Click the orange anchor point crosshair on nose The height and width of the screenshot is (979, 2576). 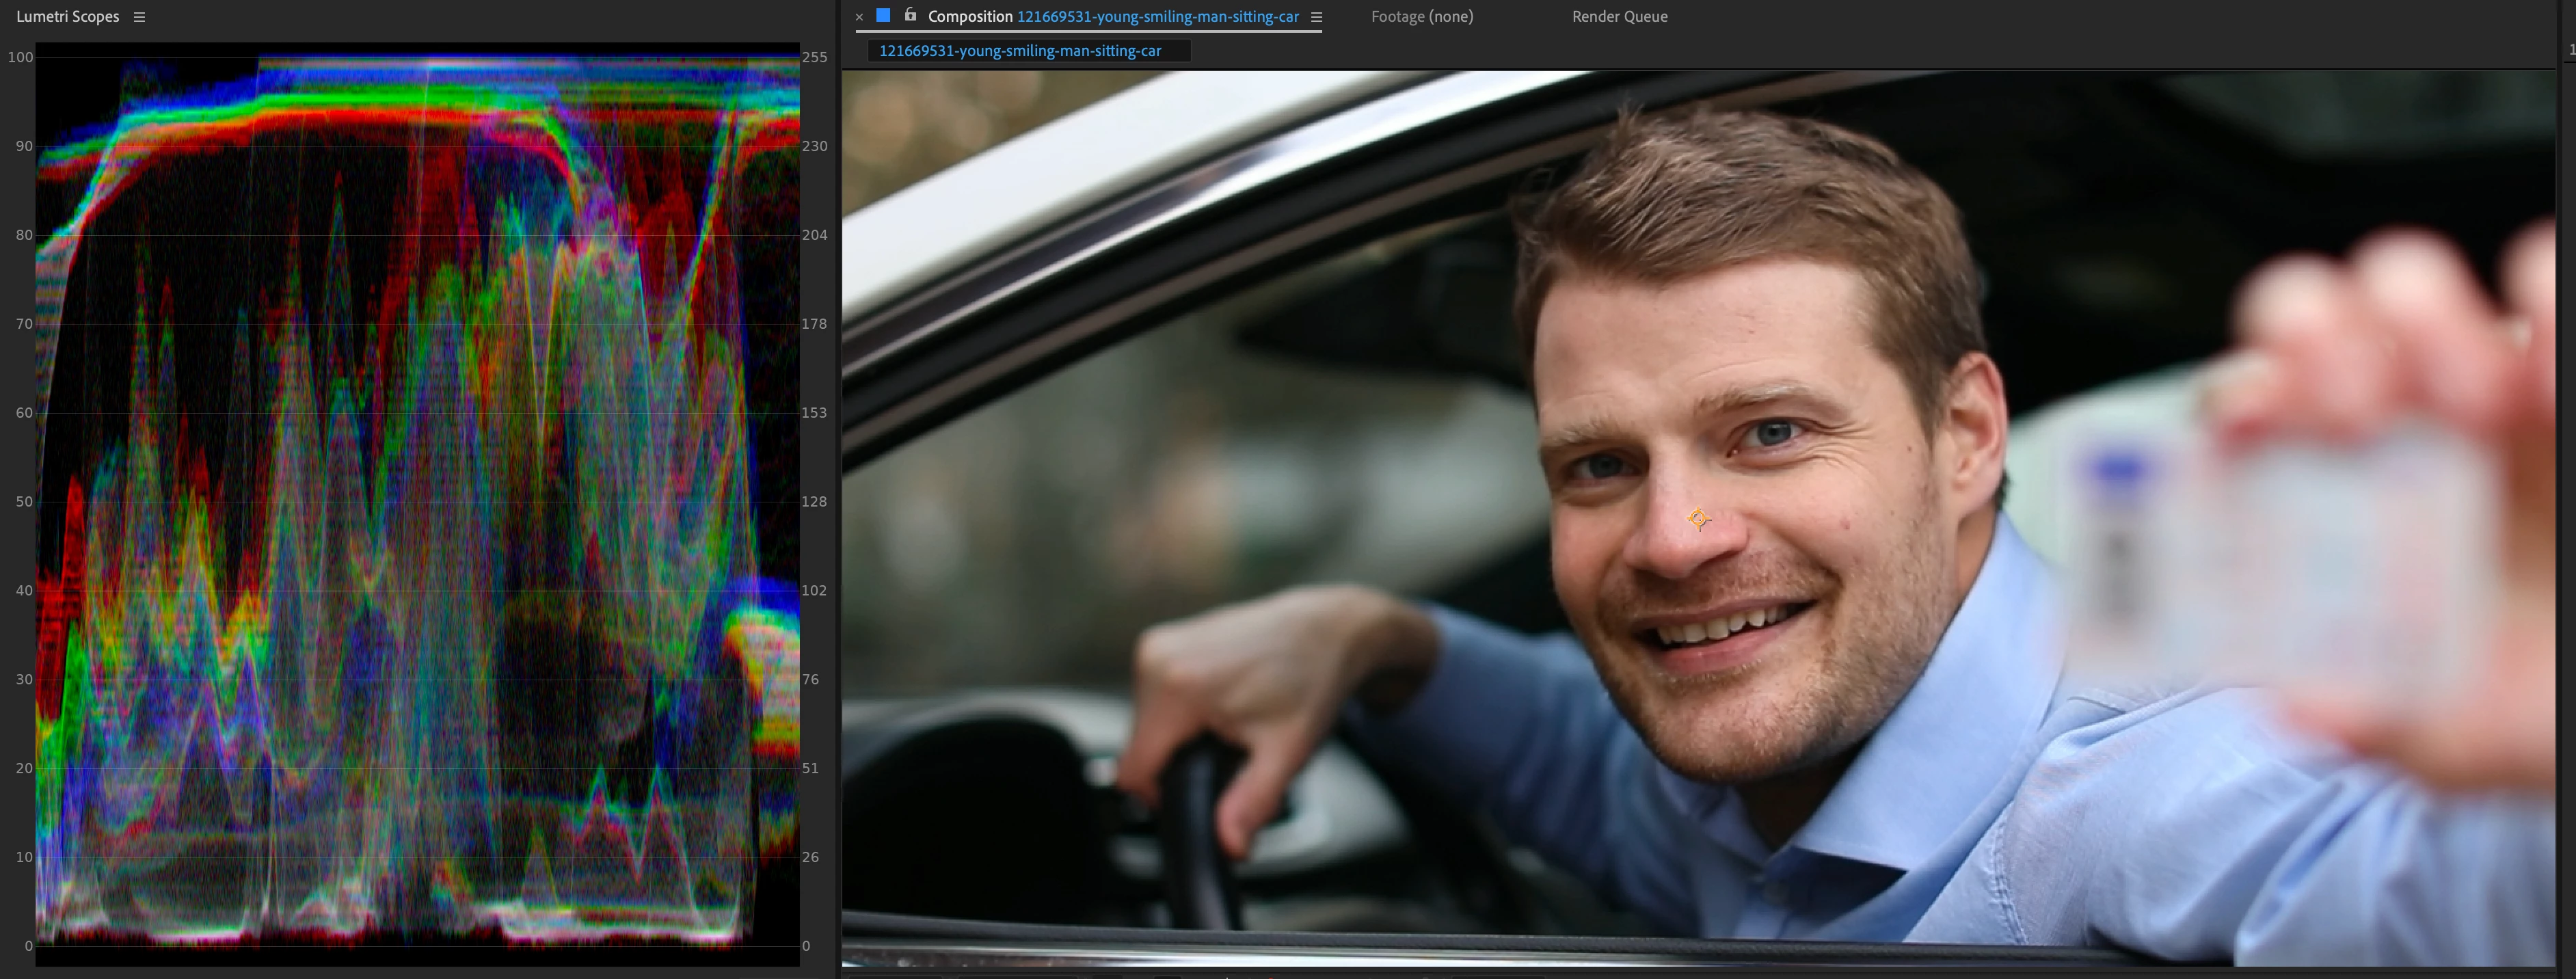pos(1698,519)
